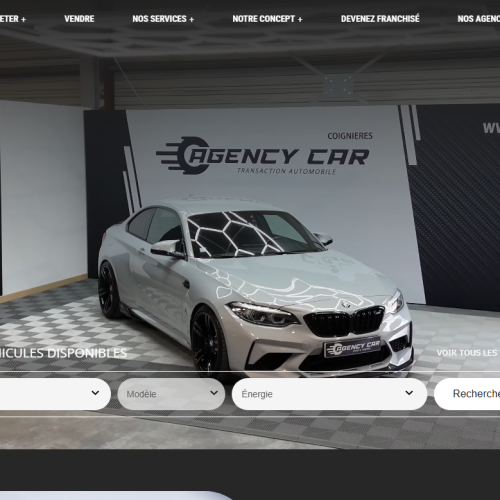Open the VENDRE menu item
500x500 pixels.
pos(79,19)
